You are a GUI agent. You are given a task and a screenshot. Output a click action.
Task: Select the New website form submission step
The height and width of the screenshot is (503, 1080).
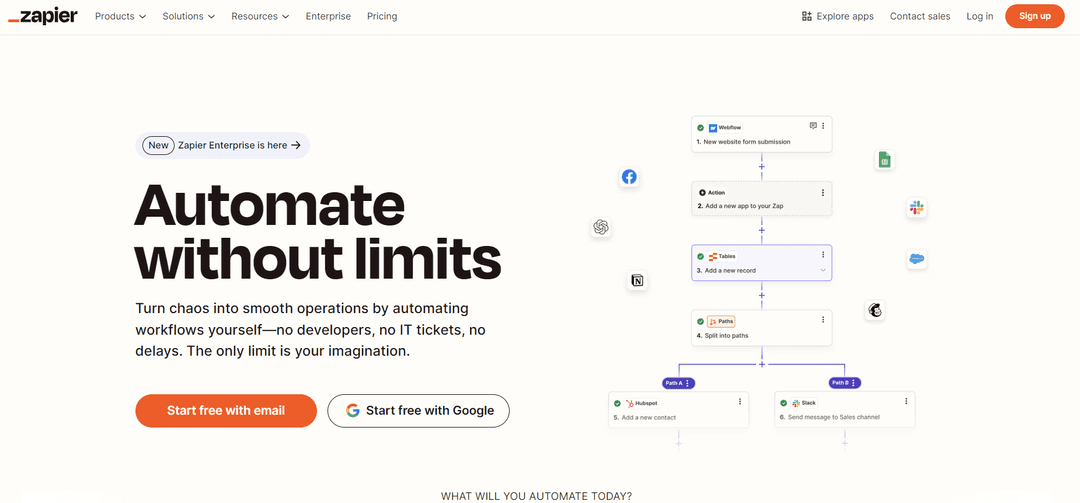pyautogui.click(x=762, y=134)
